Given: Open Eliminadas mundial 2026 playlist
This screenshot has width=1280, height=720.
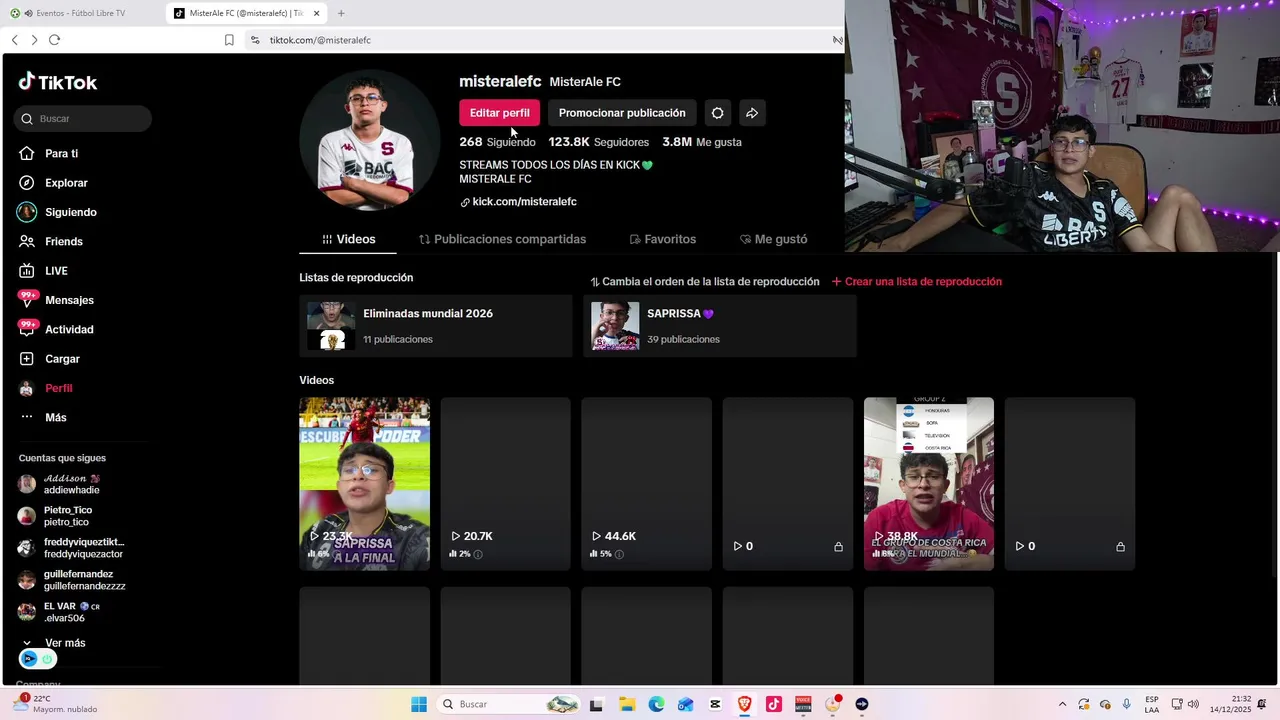Looking at the screenshot, I should pos(435,326).
